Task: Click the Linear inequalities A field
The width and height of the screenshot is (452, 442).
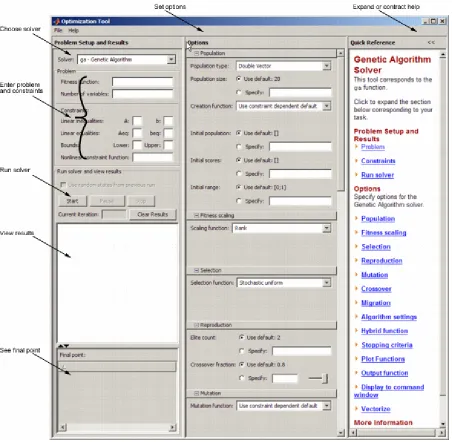Action: click(137, 121)
